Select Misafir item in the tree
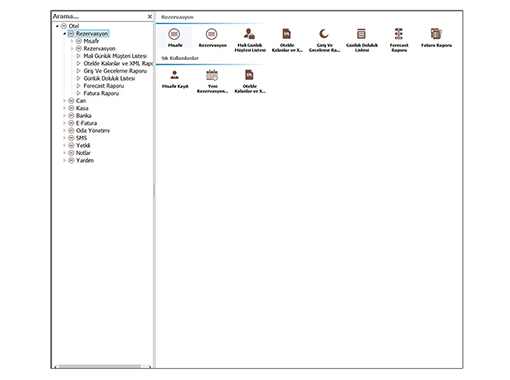This screenshot has width=510, height=380. (x=88, y=41)
